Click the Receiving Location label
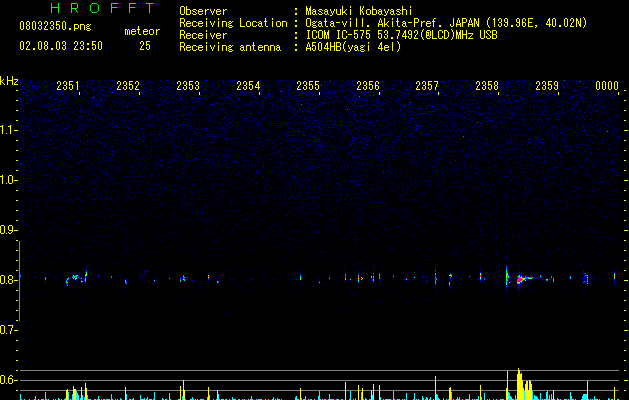Viewport: 629px width, 400px height. click(233, 23)
